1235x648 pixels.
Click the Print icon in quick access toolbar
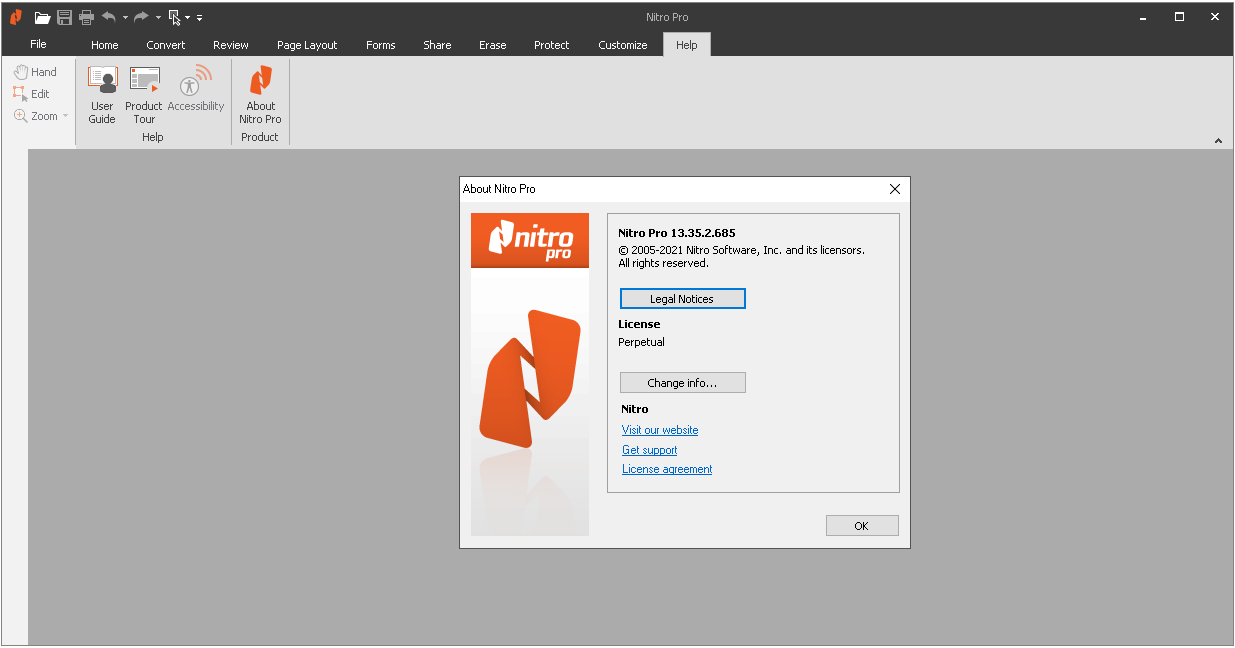(x=86, y=17)
